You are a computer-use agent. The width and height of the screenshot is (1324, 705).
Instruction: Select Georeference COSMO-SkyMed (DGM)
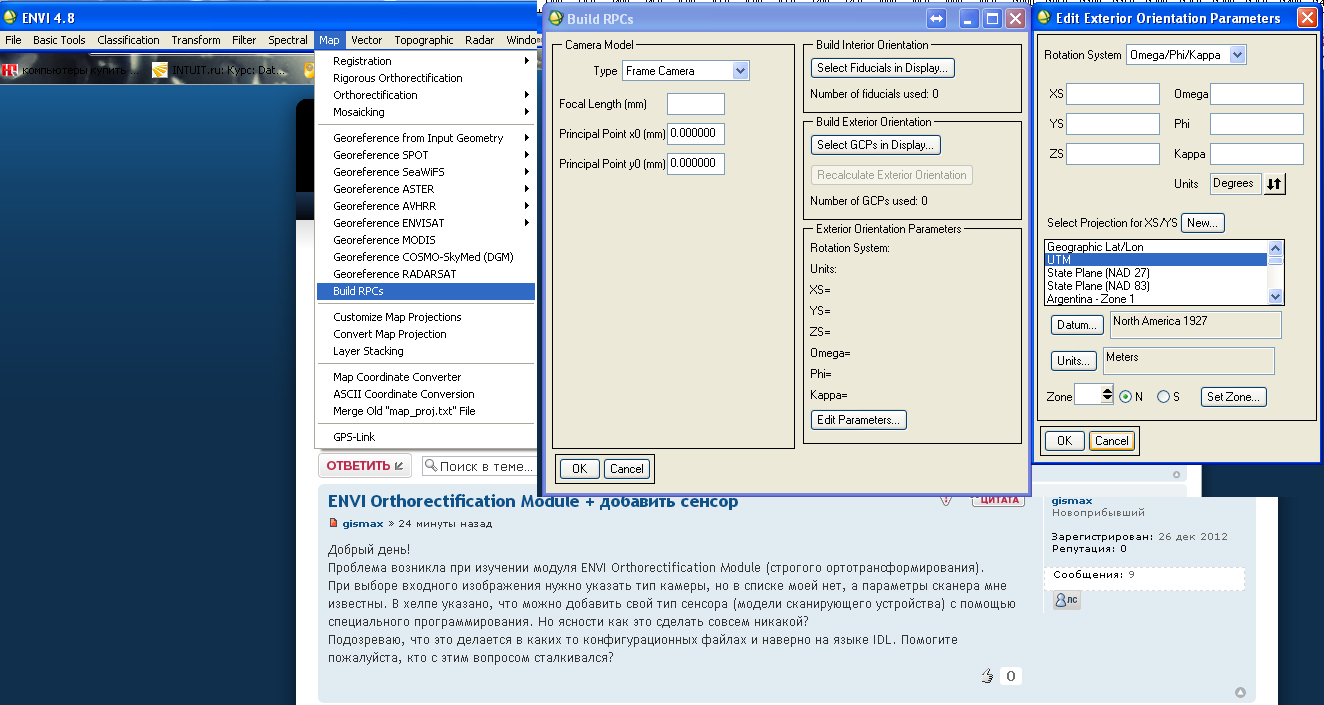tap(426, 257)
